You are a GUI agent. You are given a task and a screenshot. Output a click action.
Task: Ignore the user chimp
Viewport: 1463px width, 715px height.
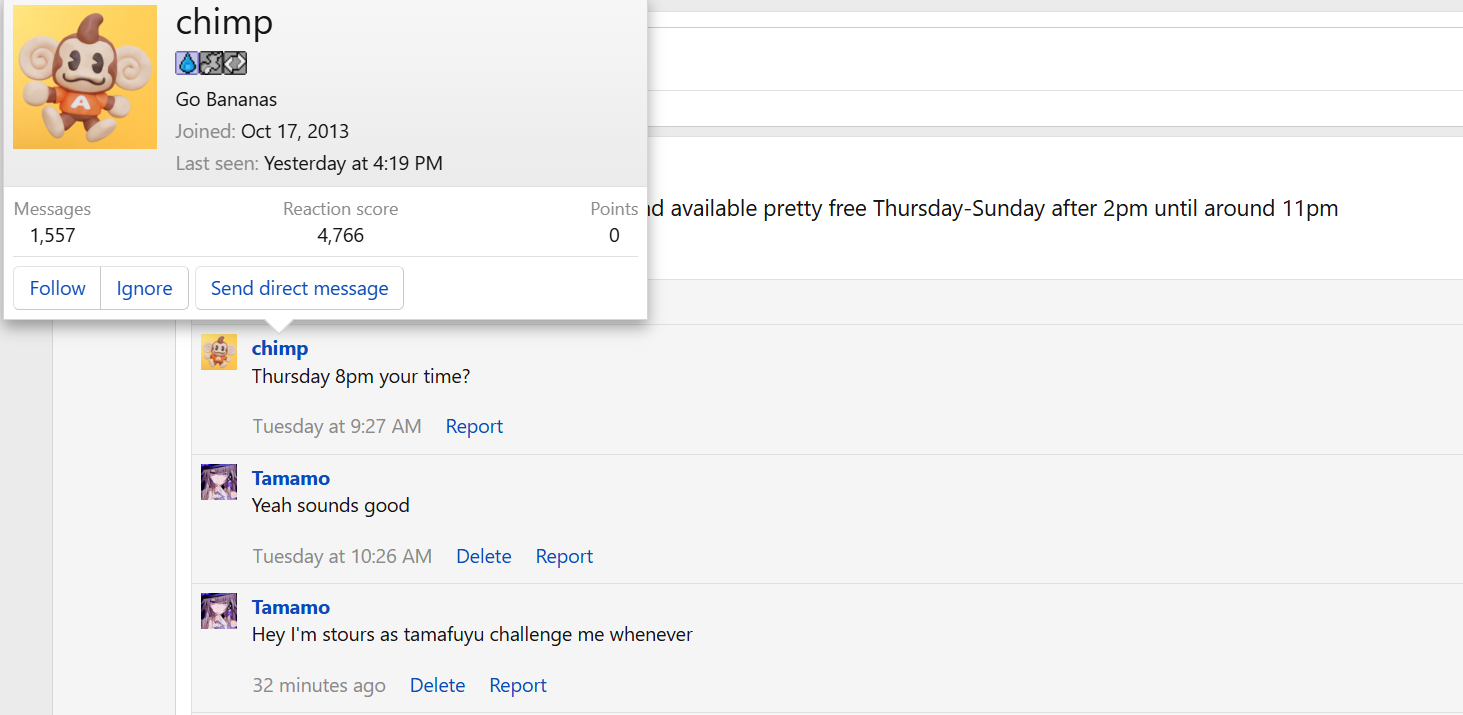pos(144,288)
